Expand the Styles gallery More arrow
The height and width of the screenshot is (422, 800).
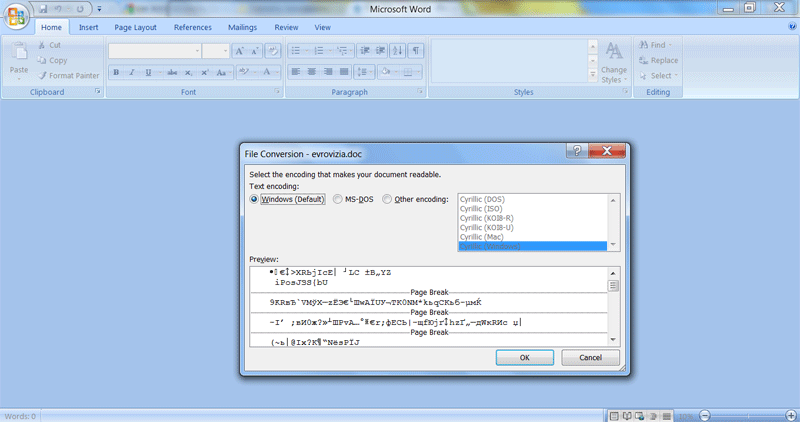593,75
